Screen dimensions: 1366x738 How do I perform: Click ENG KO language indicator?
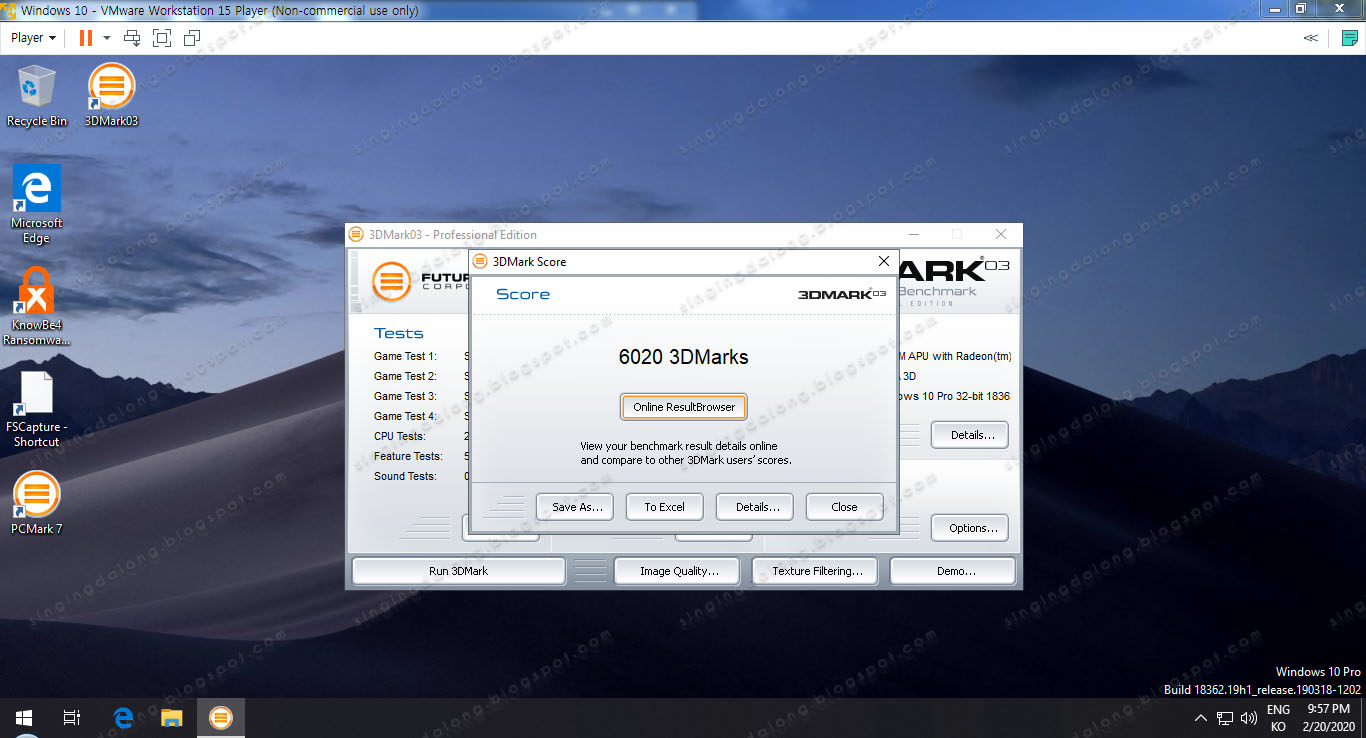[x=1278, y=718]
